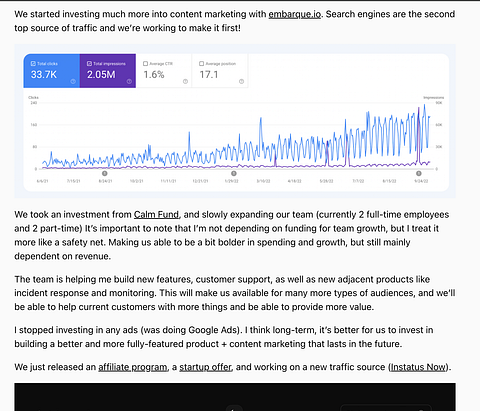Follow the affiliate program link
Viewport: 480px width, 411px height.
click(x=133, y=367)
